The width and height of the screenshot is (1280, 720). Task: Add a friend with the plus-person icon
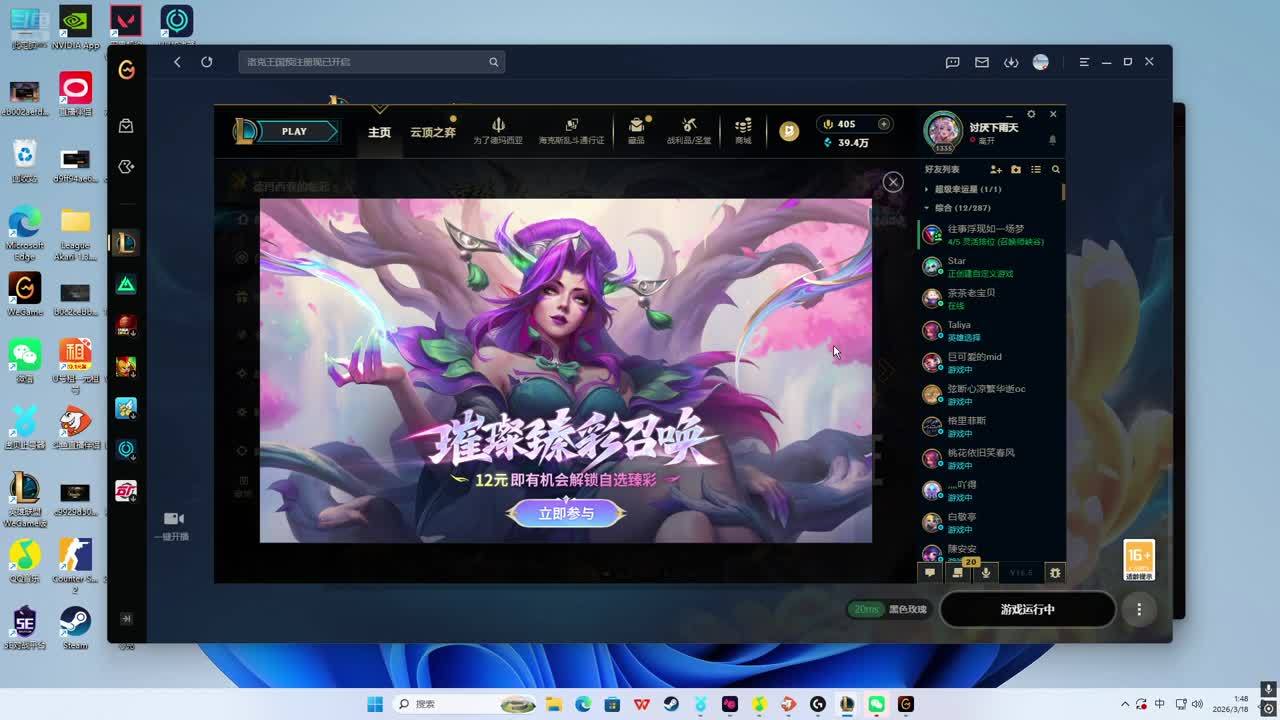[x=995, y=170]
